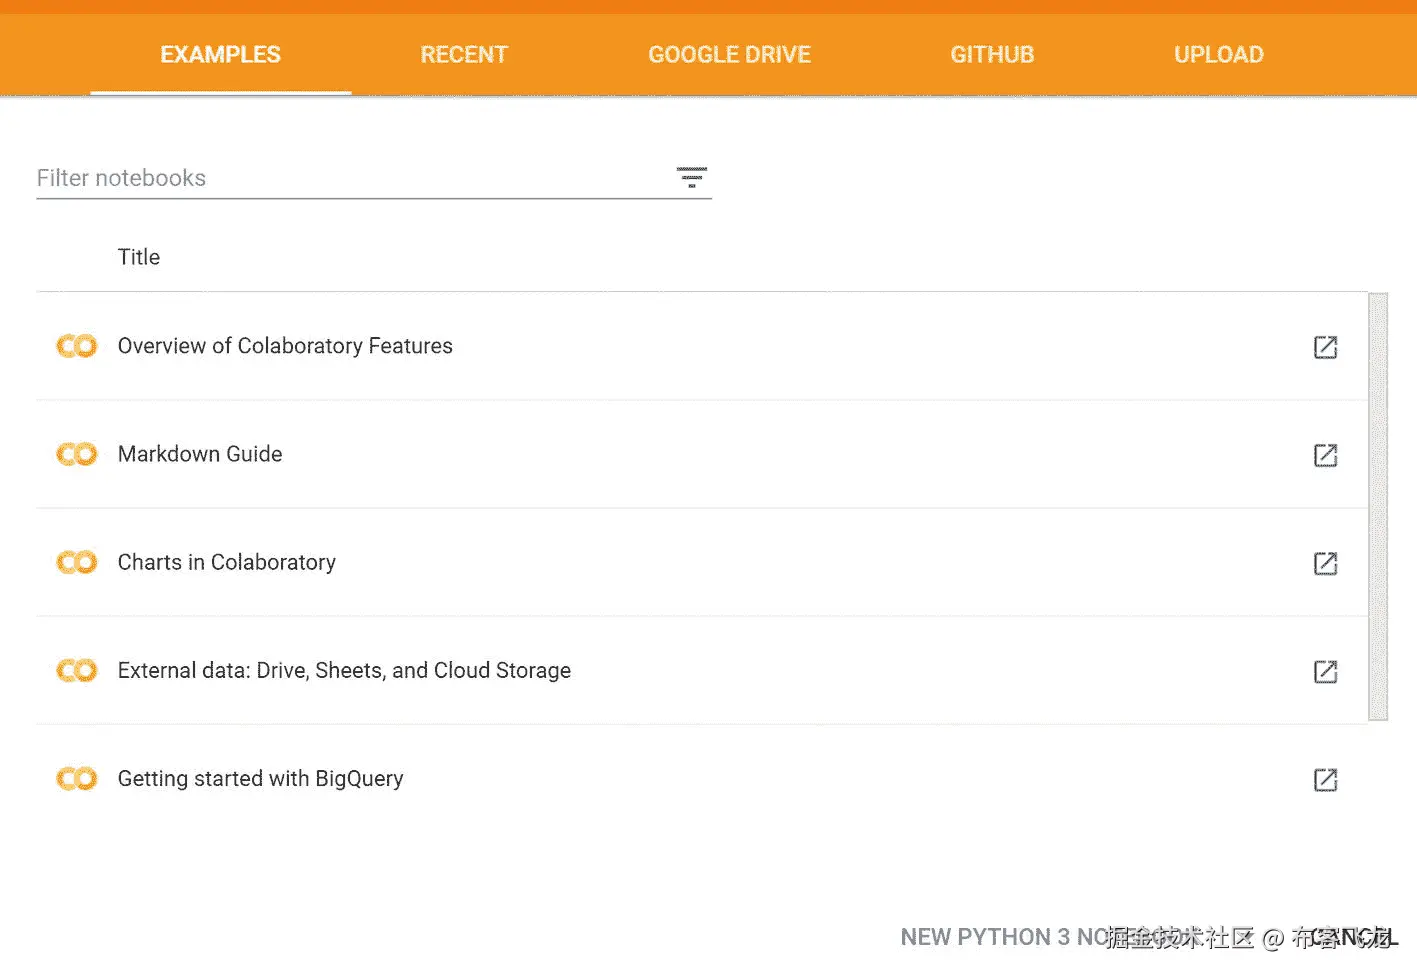This screenshot has width=1417, height=978.
Task: Open Overview of Colaboratory Features in new tab icon
Action: point(1325,347)
